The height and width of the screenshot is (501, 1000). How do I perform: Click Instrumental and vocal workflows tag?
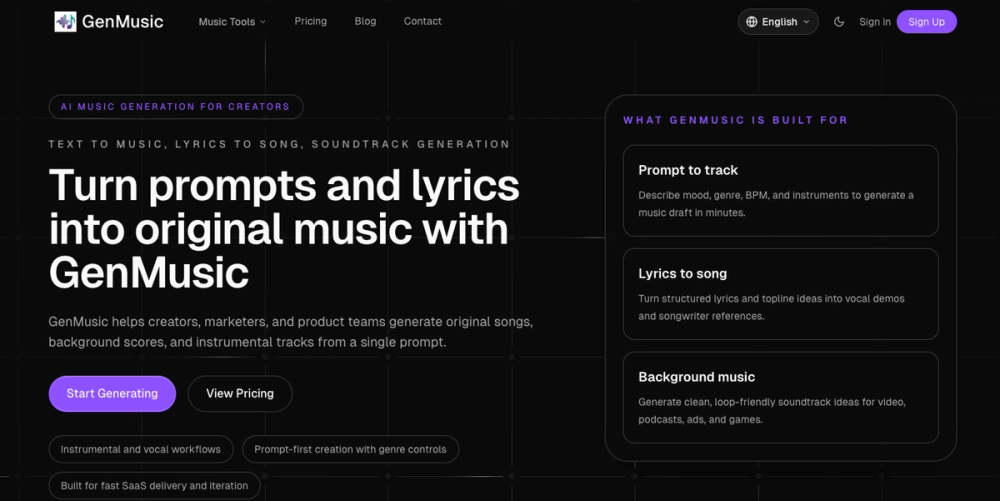coord(141,449)
